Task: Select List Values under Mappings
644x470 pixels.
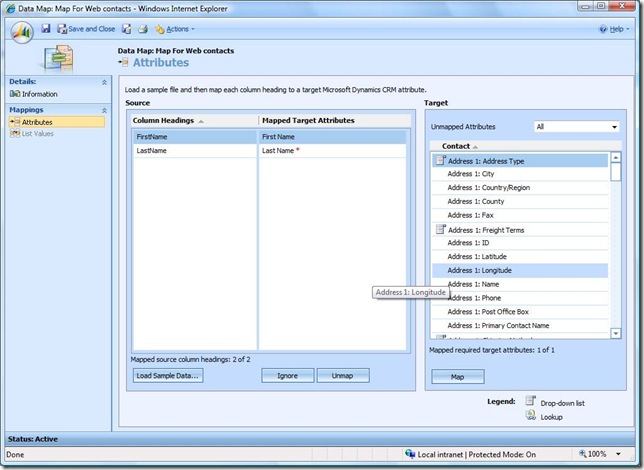Action: (x=38, y=133)
